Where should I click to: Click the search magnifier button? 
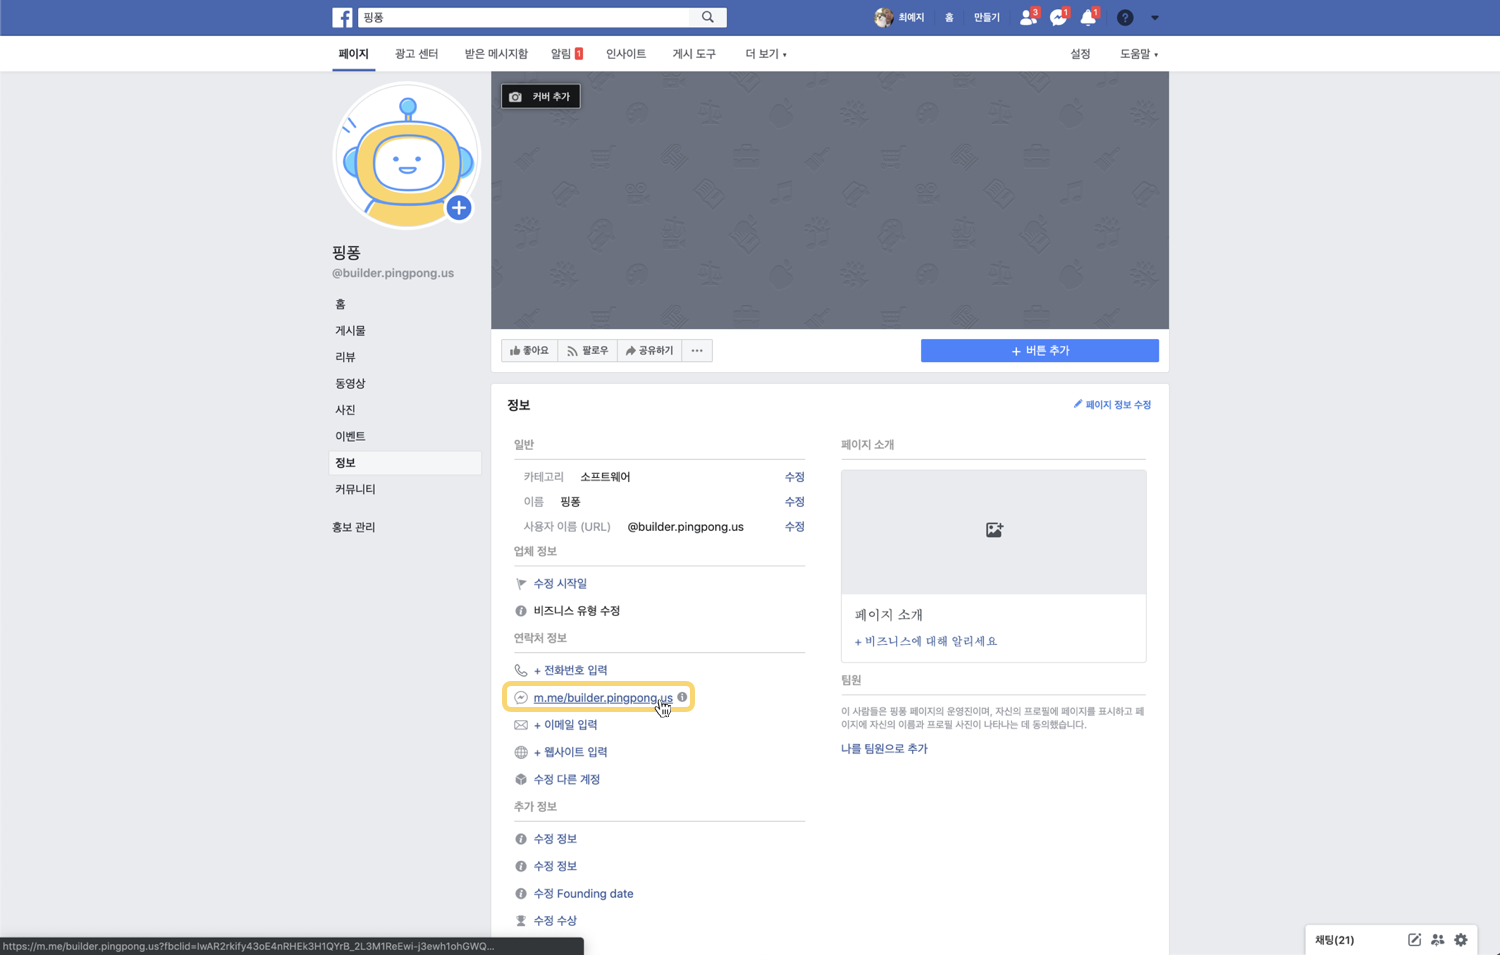tap(708, 17)
